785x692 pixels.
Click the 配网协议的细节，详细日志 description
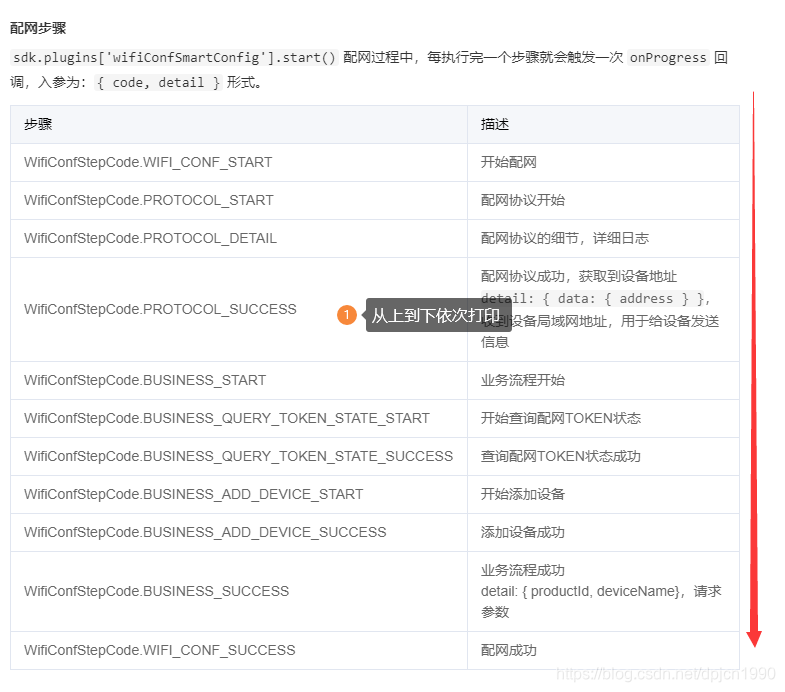click(565, 238)
